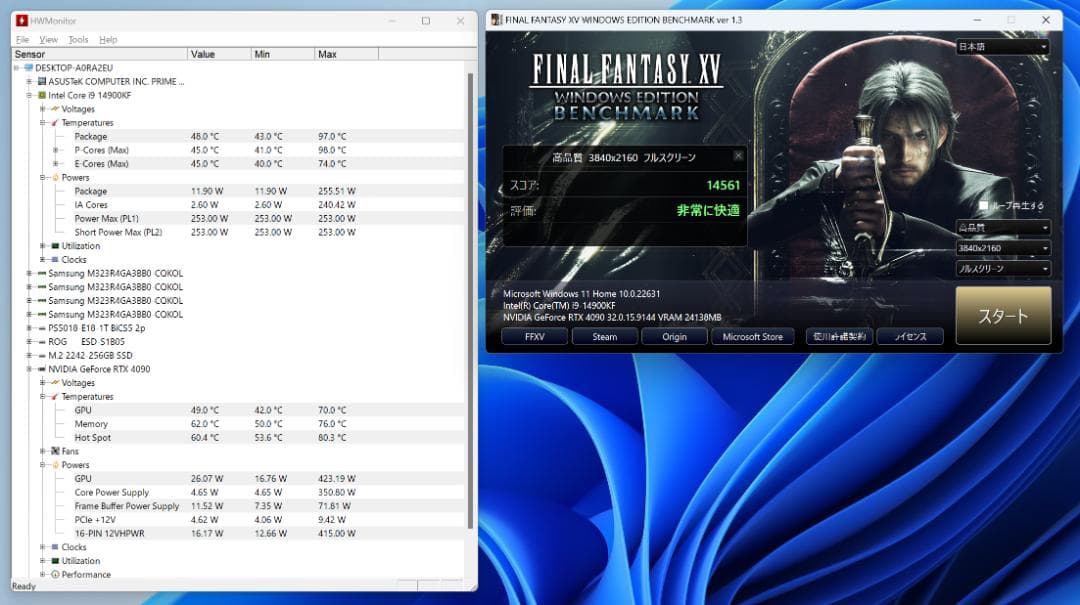Expand the Performance tree node in HWMonitor
The height and width of the screenshot is (605, 1080).
point(42,574)
